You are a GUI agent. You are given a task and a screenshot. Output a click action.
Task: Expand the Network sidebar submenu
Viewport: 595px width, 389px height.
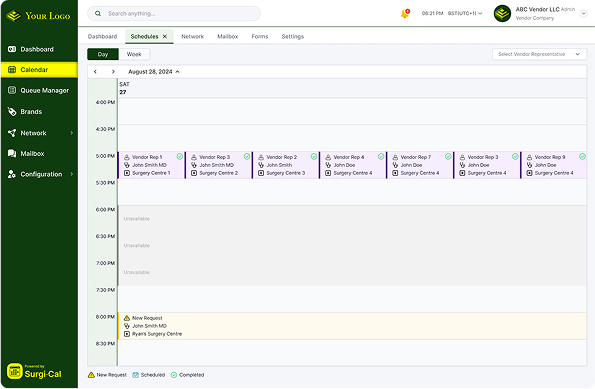tap(72, 133)
